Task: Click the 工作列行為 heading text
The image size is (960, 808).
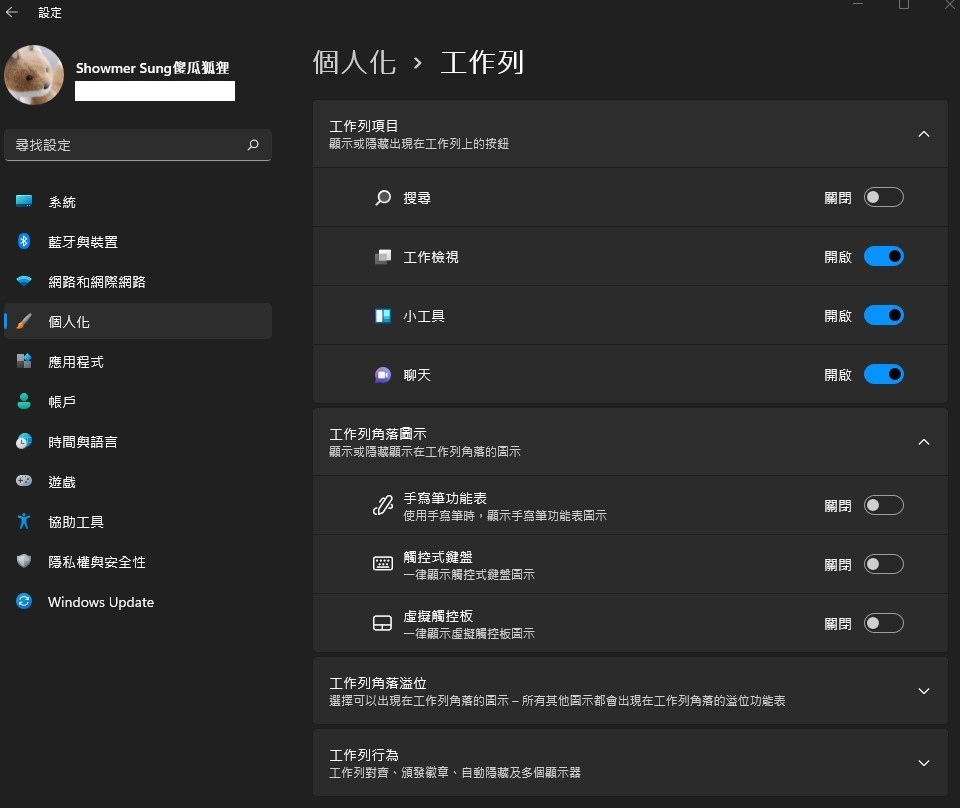Action: 364,755
